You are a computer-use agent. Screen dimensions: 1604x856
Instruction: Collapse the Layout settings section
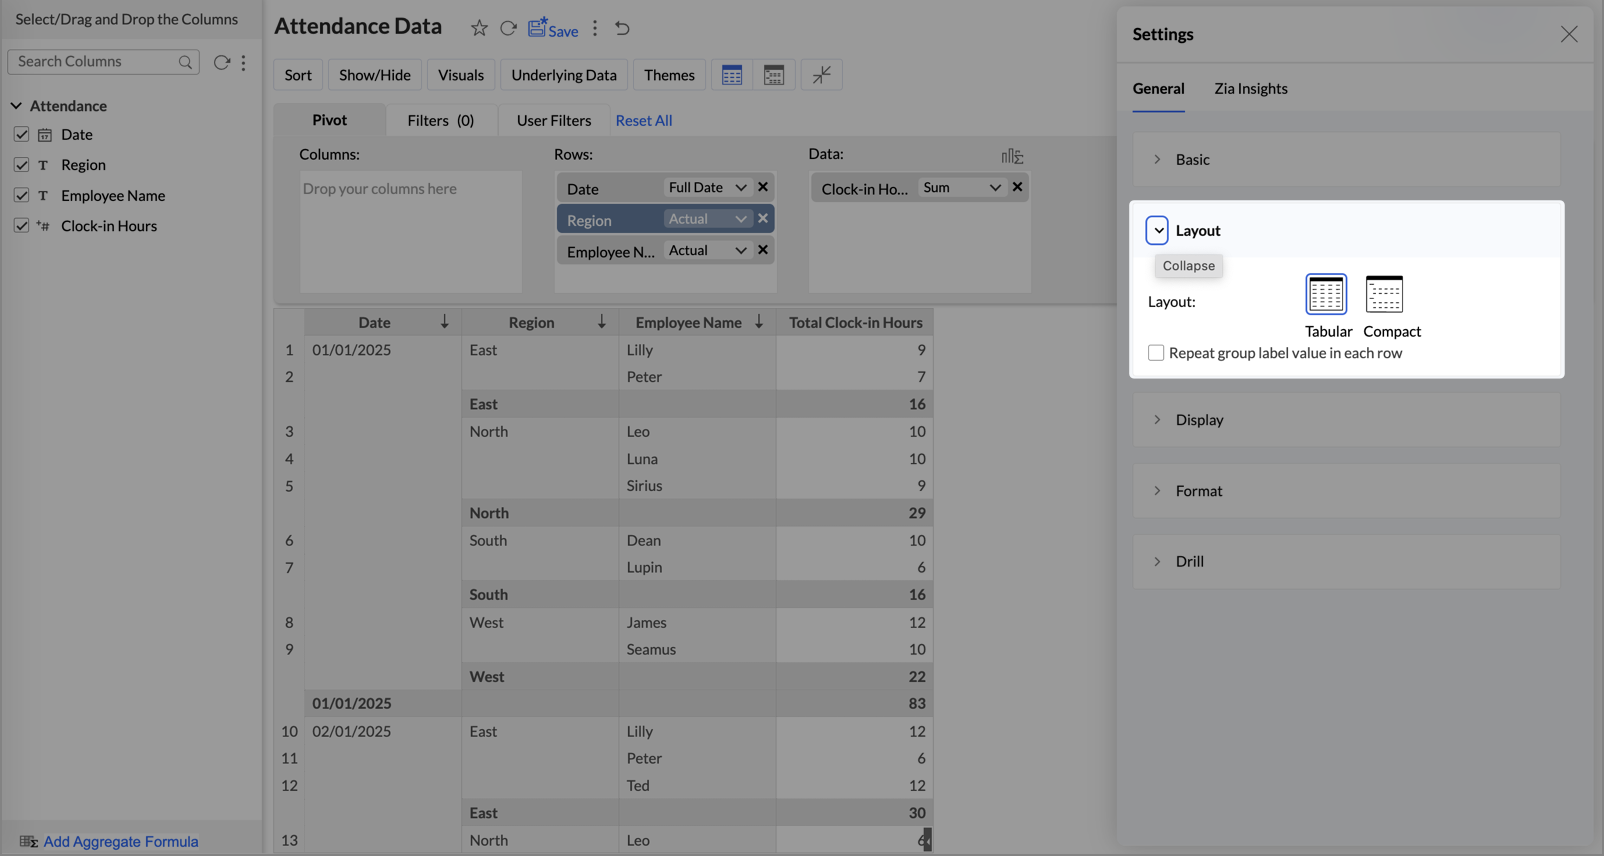pos(1157,230)
